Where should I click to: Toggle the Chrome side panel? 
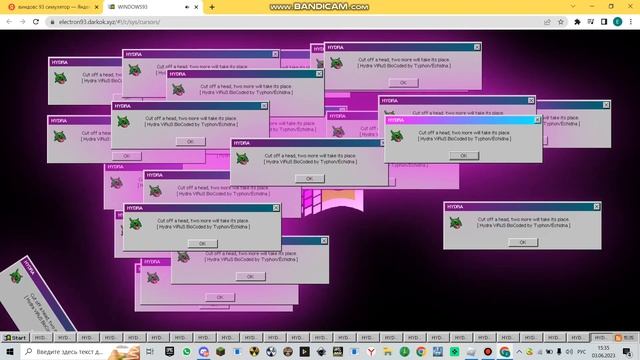pyautogui.click(x=604, y=22)
